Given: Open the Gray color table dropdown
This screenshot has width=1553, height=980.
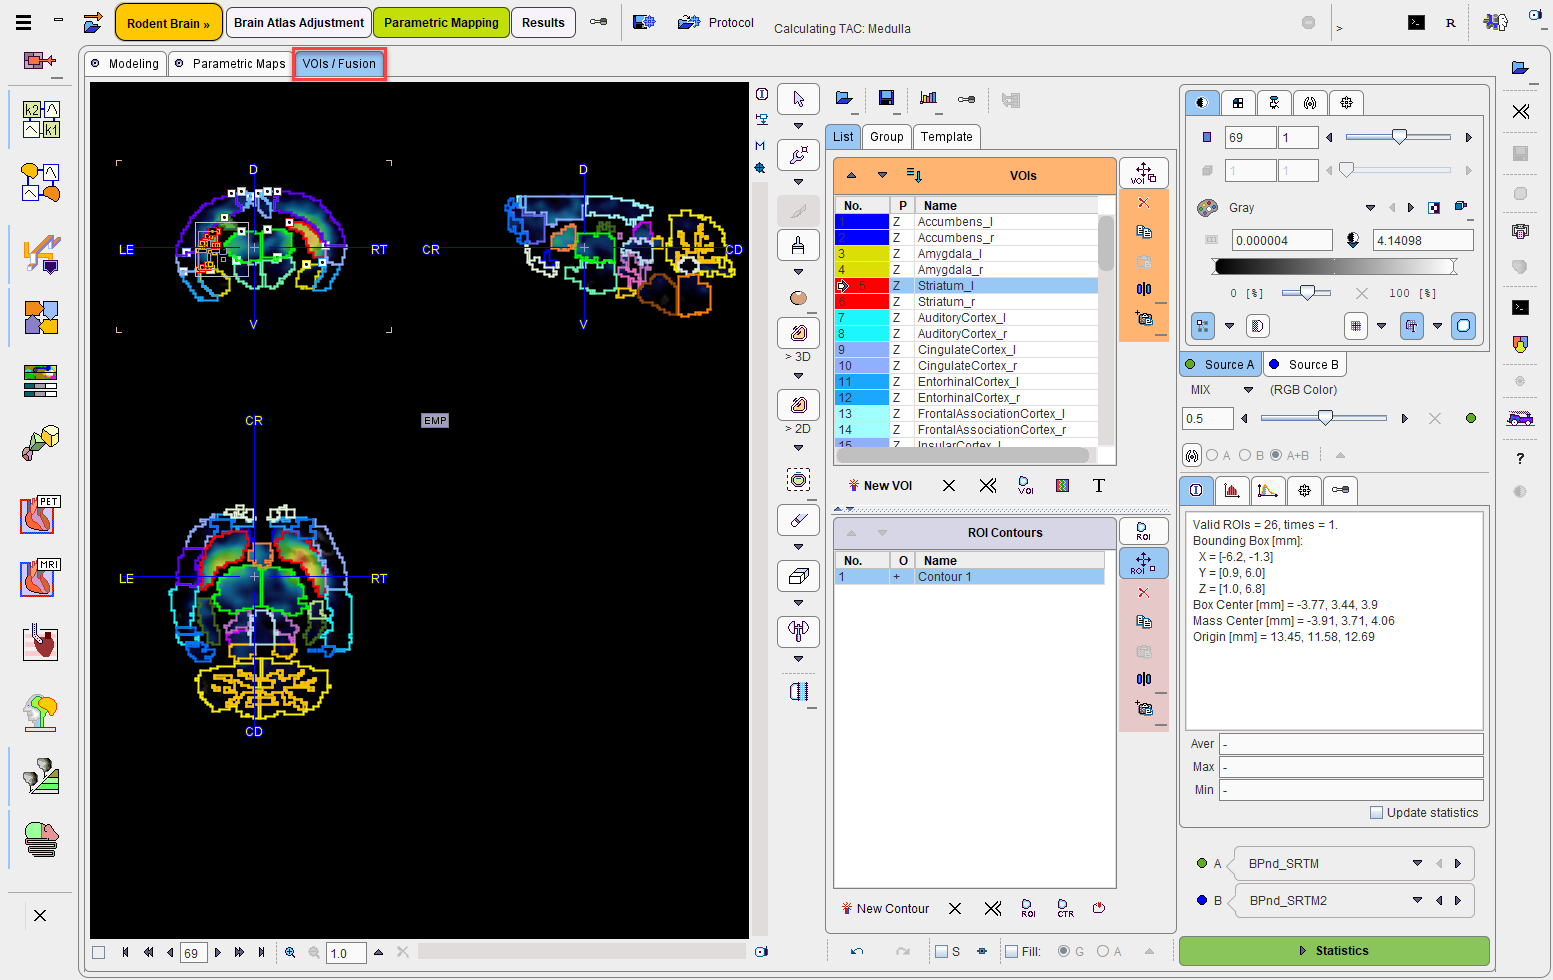Looking at the screenshot, I should (x=1370, y=208).
